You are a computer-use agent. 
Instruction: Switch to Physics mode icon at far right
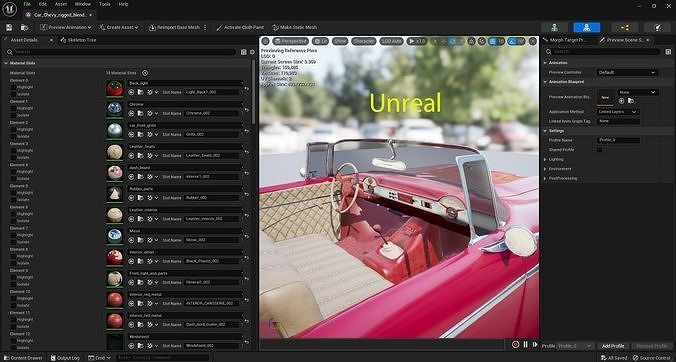(657, 28)
